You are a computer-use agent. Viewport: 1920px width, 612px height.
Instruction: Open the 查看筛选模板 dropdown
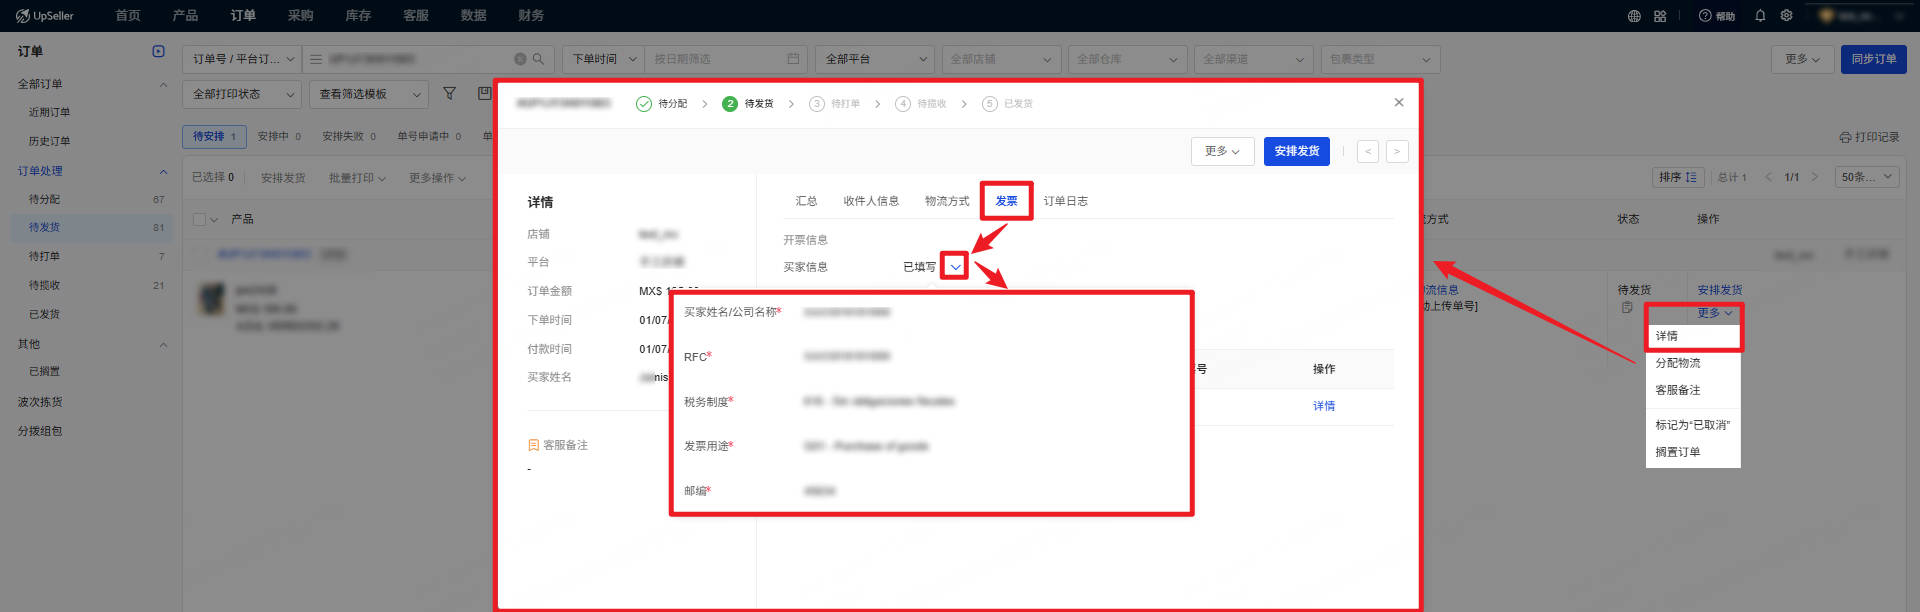(368, 94)
